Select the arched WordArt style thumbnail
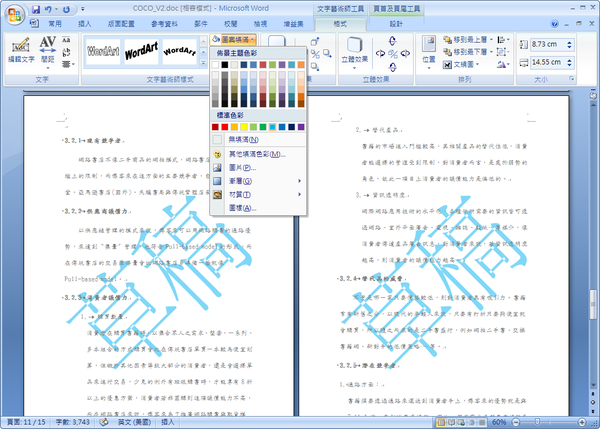 click(x=179, y=51)
